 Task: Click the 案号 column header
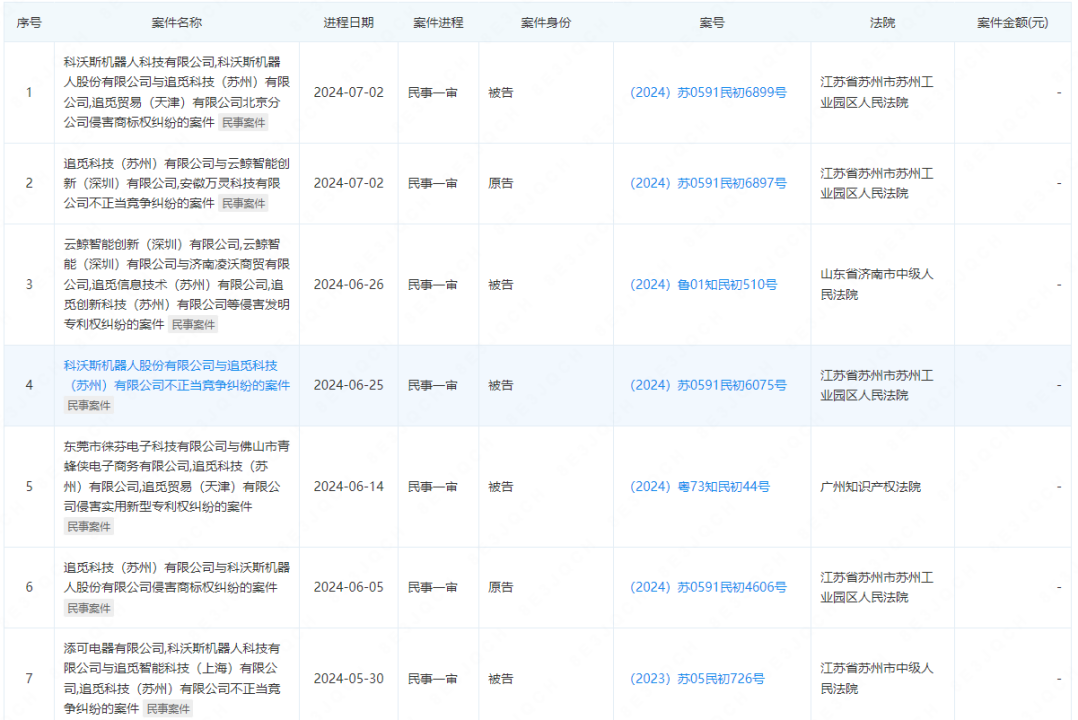(712, 23)
